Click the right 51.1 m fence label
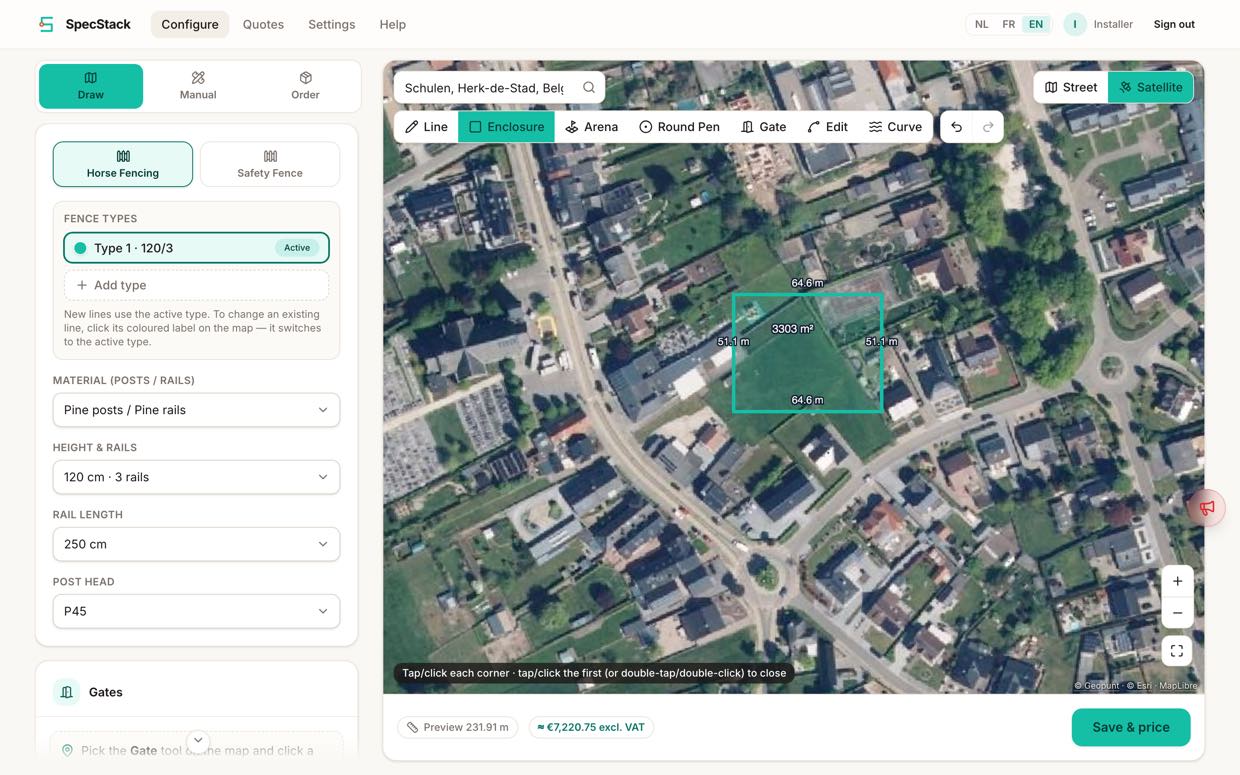The width and height of the screenshot is (1240, 775). coord(881,341)
